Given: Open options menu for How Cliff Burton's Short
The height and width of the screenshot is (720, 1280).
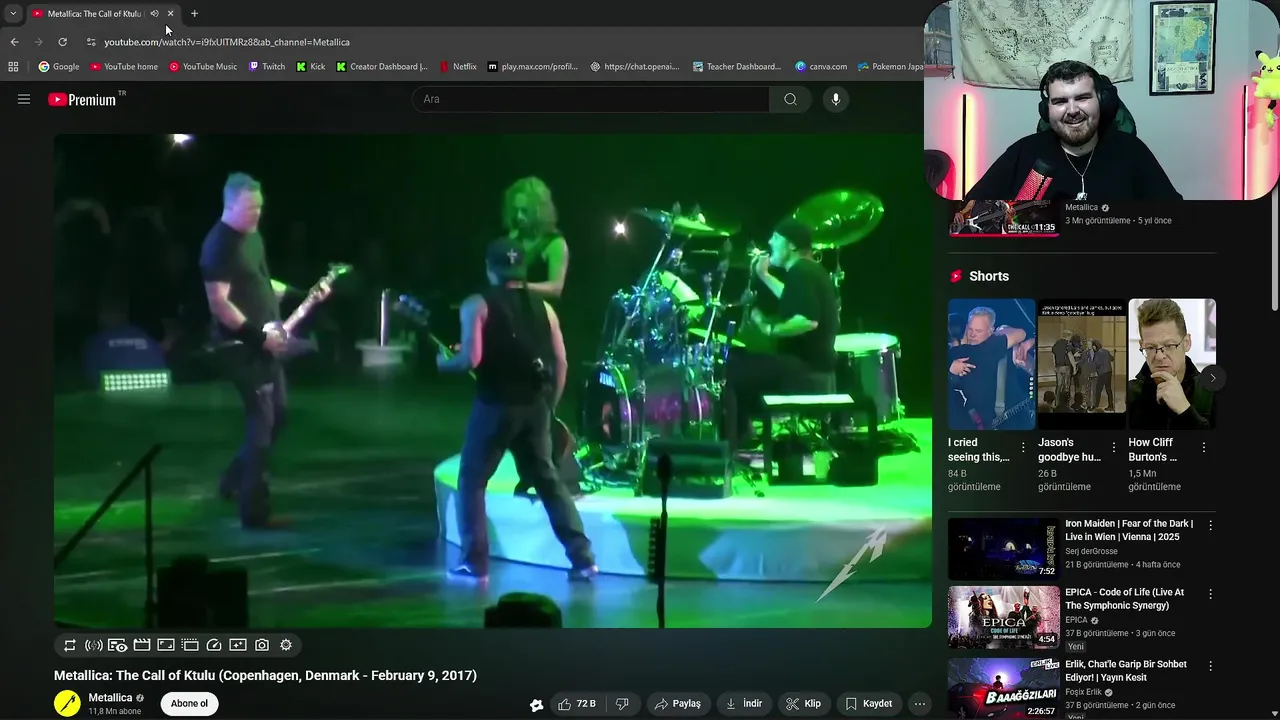Looking at the screenshot, I should (x=1203, y=448).
